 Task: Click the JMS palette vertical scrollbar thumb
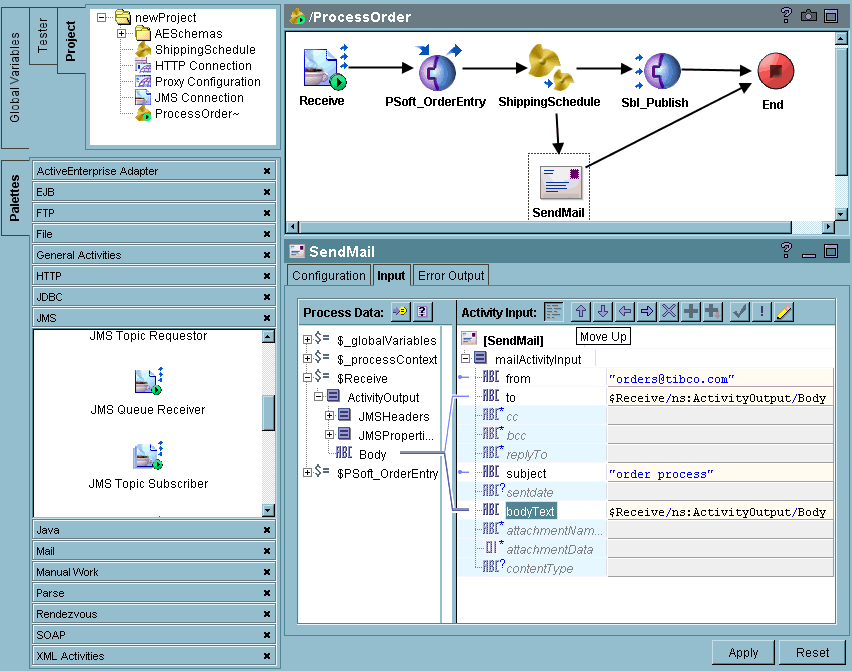point(268,413)
